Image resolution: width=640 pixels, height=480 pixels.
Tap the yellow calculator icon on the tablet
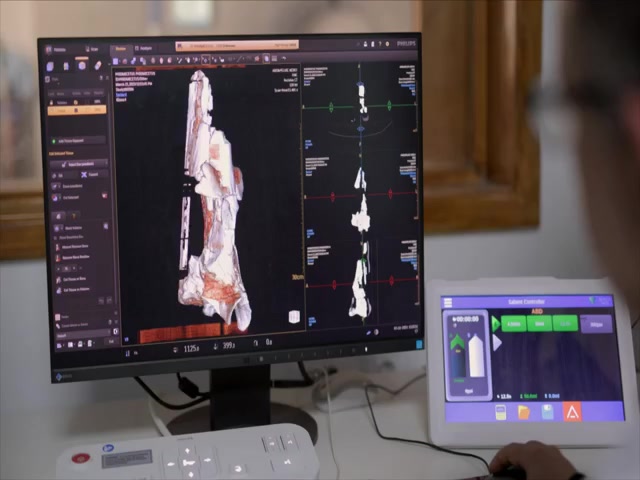point(500,411)
